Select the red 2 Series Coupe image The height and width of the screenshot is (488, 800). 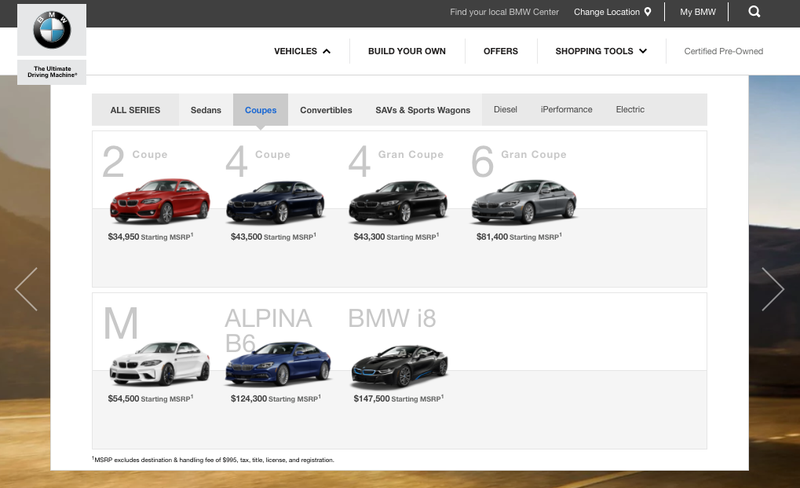coord(160,201)
